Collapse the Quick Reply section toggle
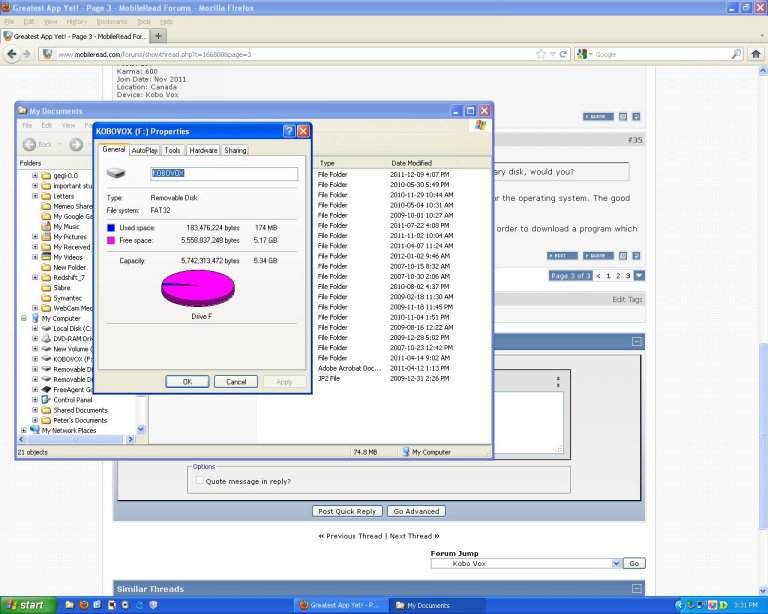The image size is (768, 614). 637,341
